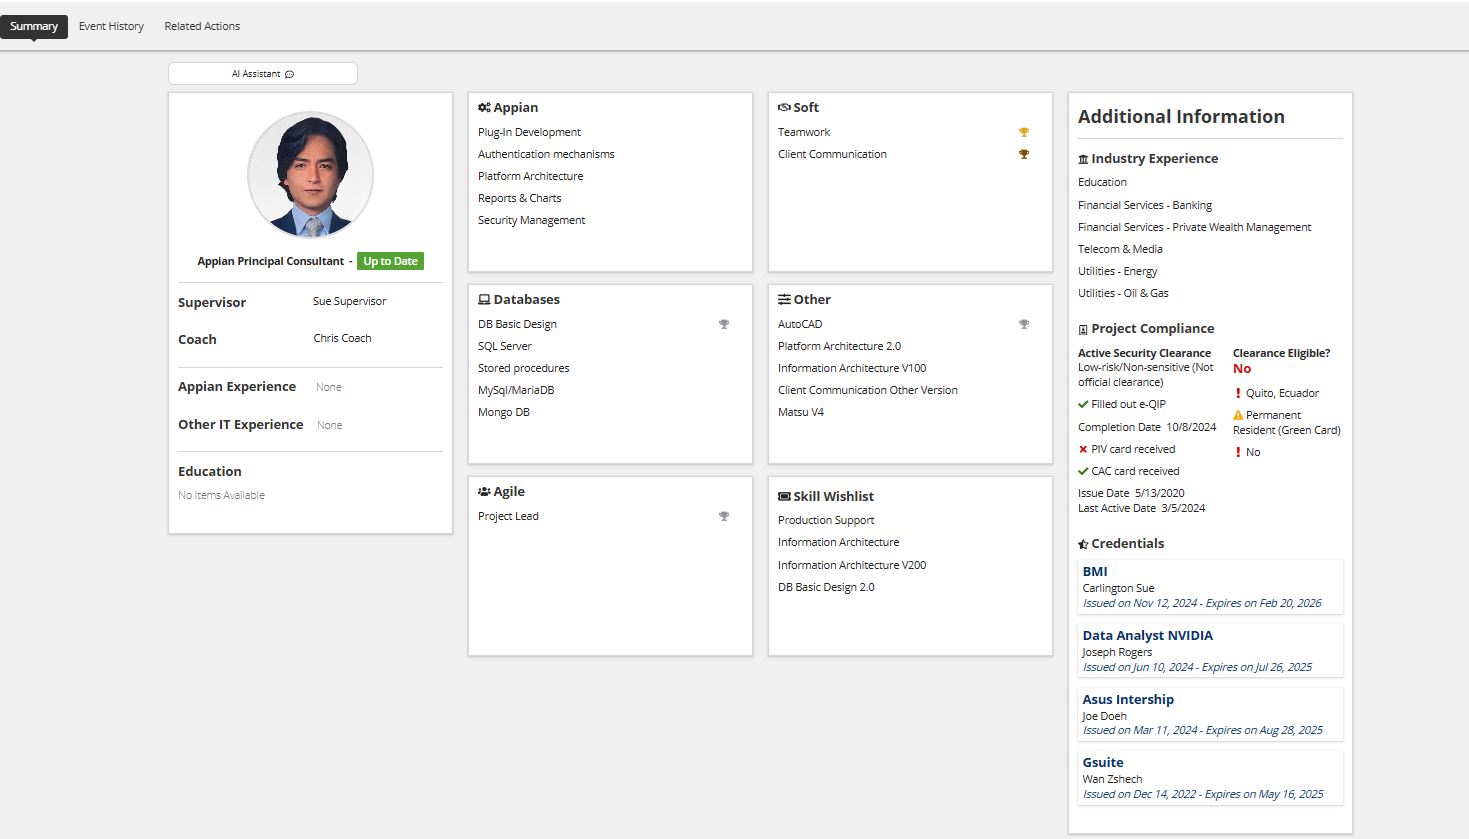Image resolution: width=1469 pixels, height=839 pixels.
Task: Click red exclamation next to Quito, Ecuador
Action: tap(1238, 393)
